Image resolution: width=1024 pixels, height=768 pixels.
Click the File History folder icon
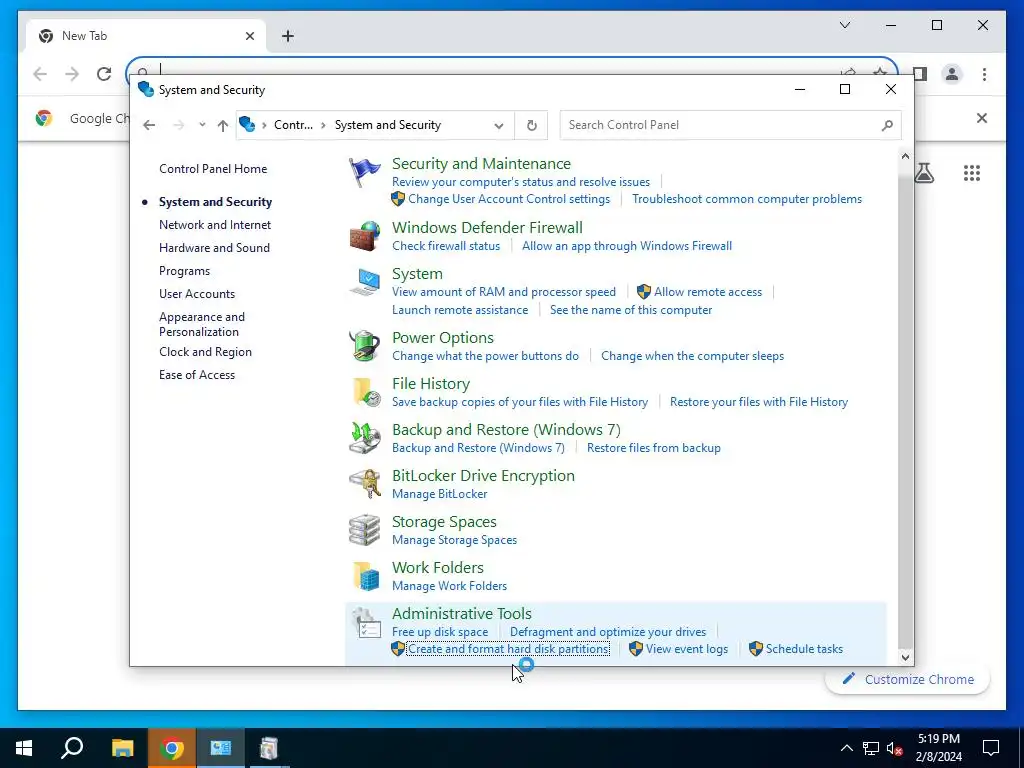[x=364, y=392]
